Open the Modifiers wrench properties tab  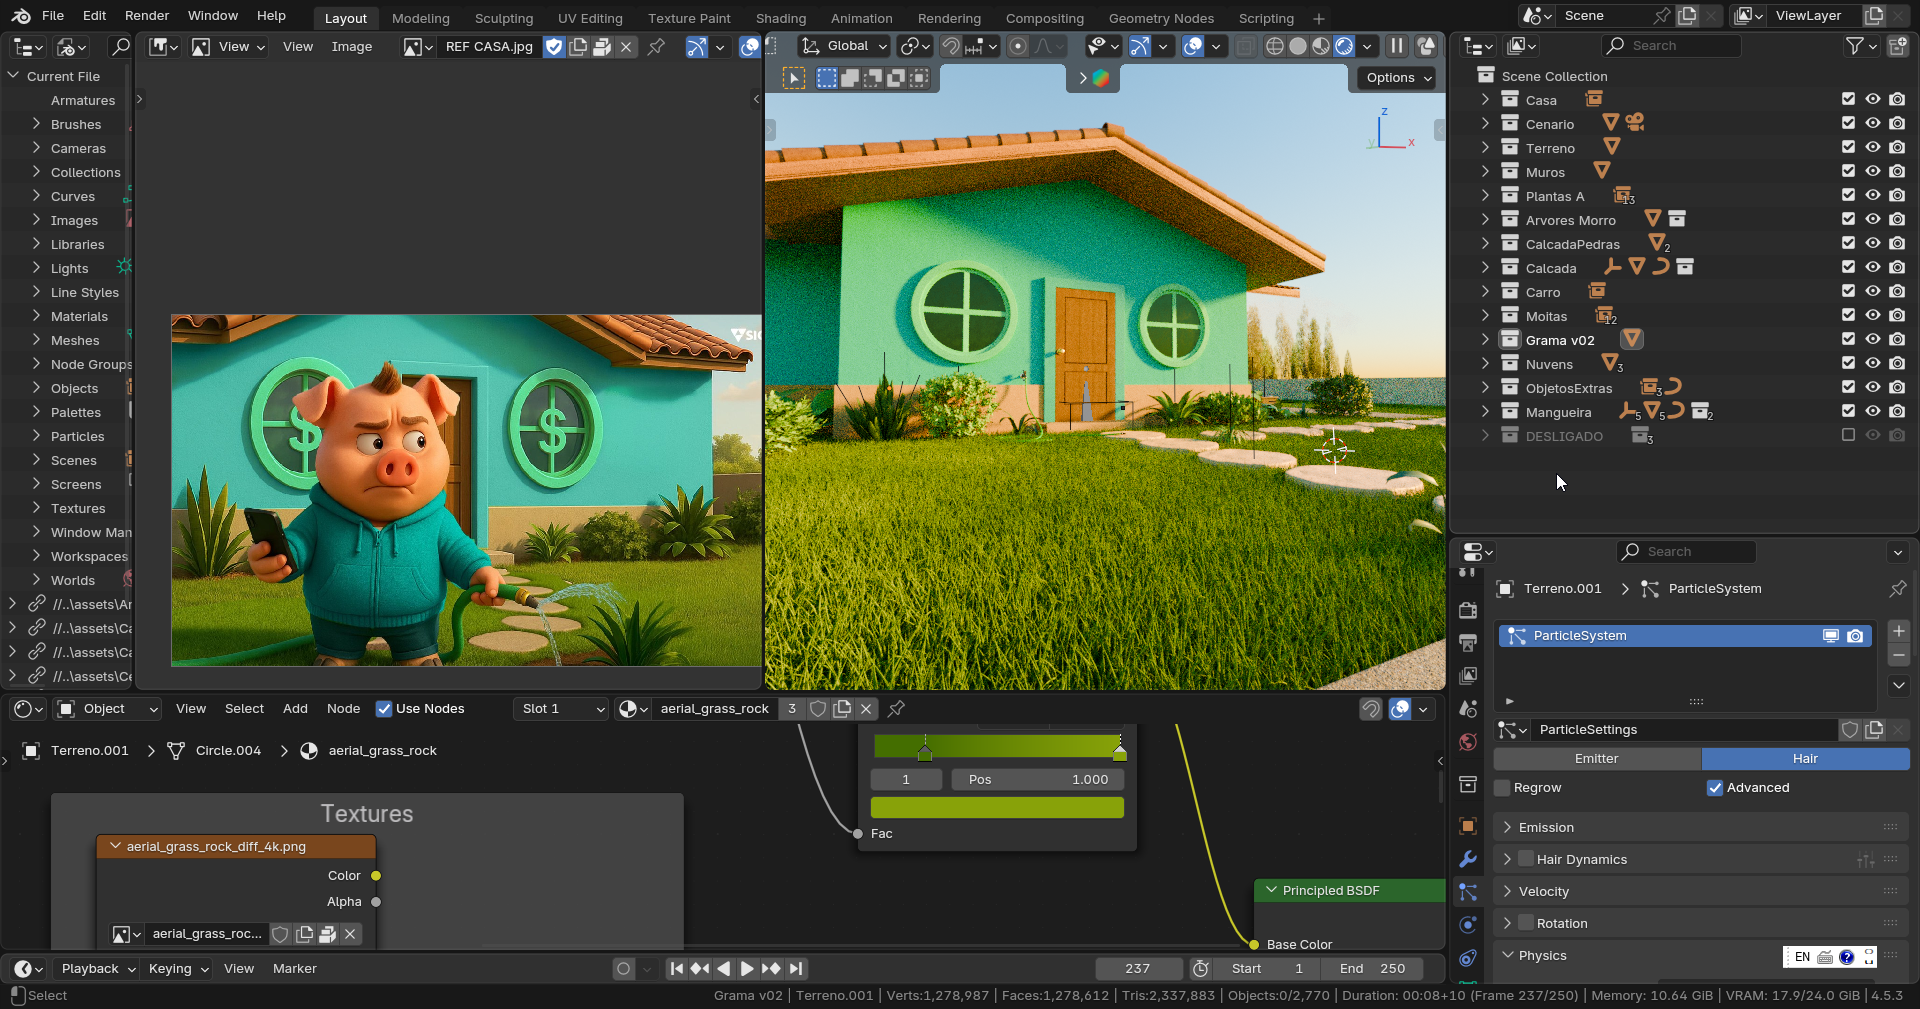pyautogui.click(x=1468, y=859)
